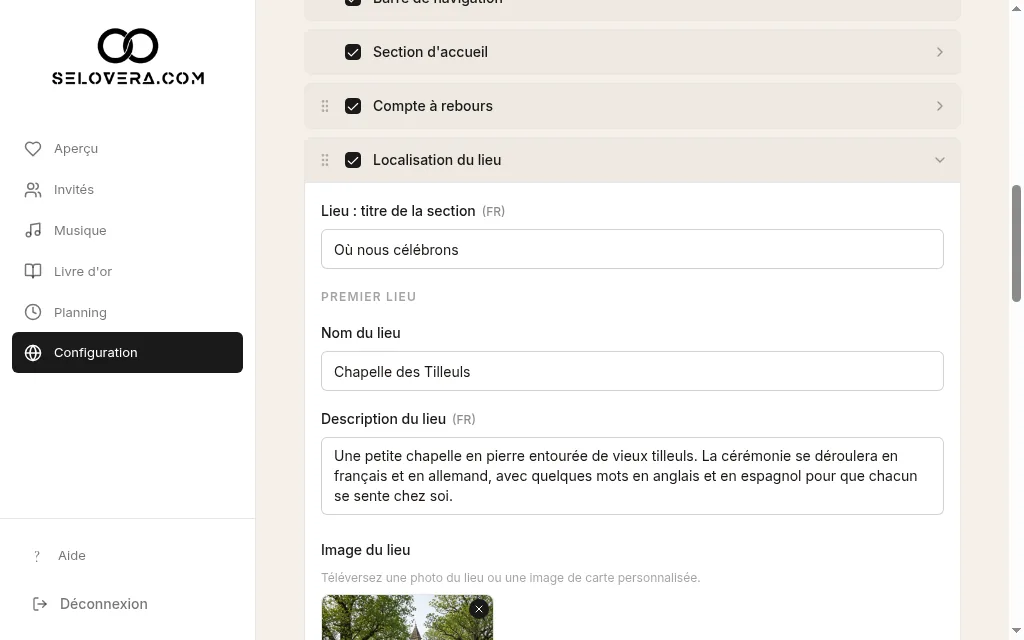Grab the drag handle of Localisation du lieu
1024x640 pixels.
pyautogui.click(x=325, y=160)
